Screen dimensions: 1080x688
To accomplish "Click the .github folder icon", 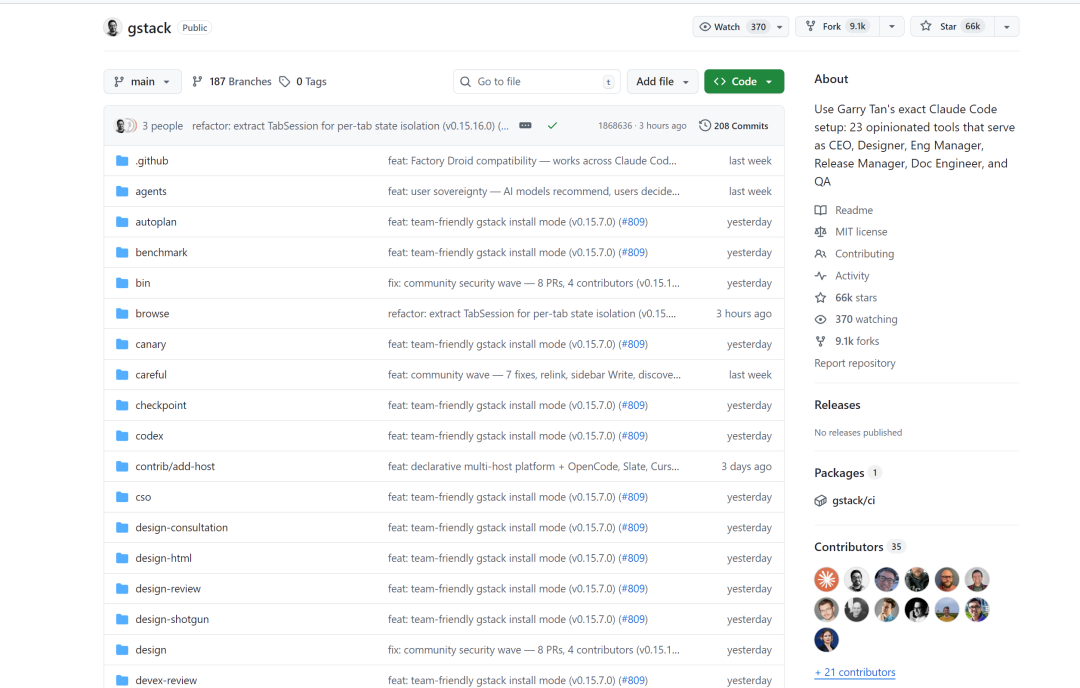I will [122, 161].
